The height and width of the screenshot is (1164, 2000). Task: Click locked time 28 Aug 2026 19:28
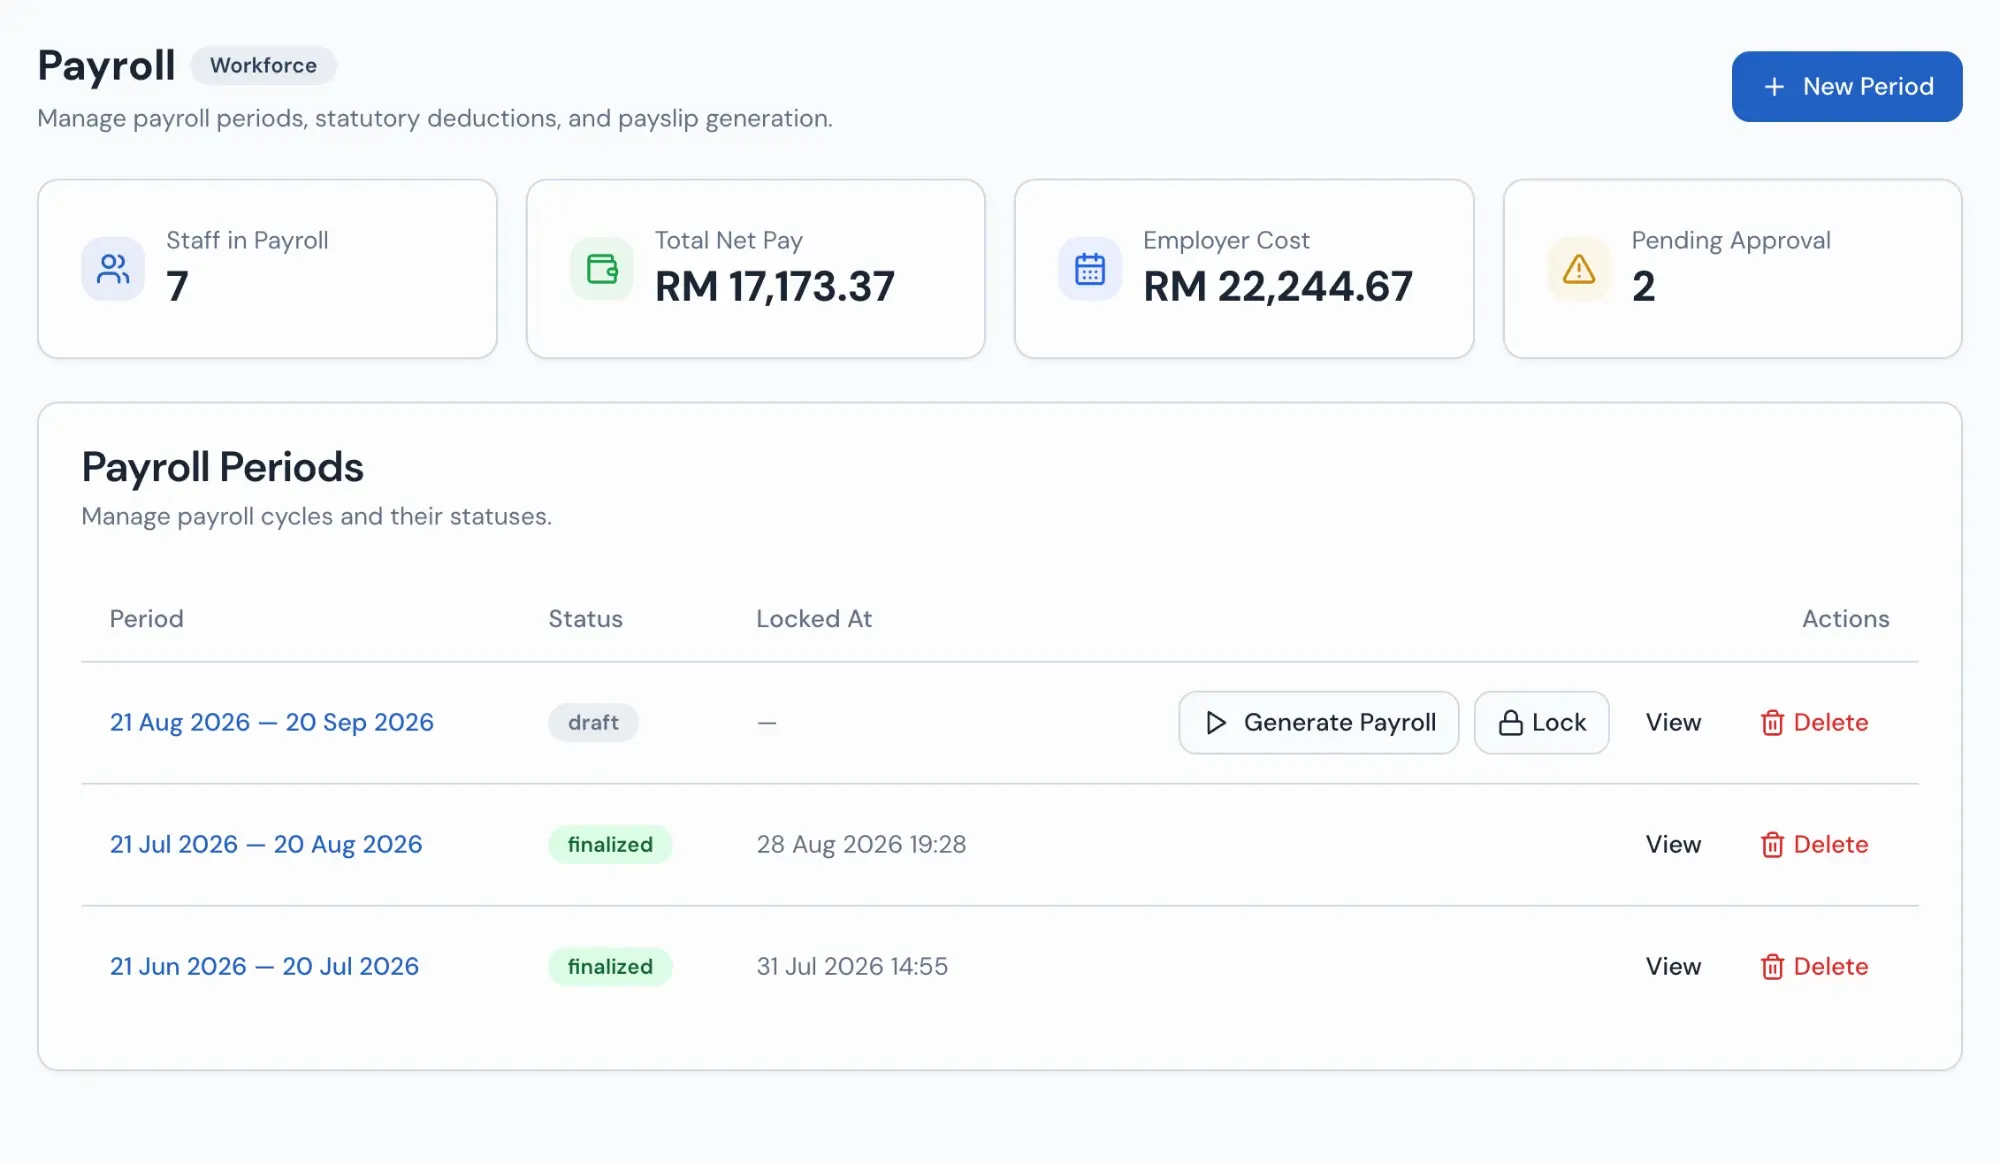(x=861, y=845)
